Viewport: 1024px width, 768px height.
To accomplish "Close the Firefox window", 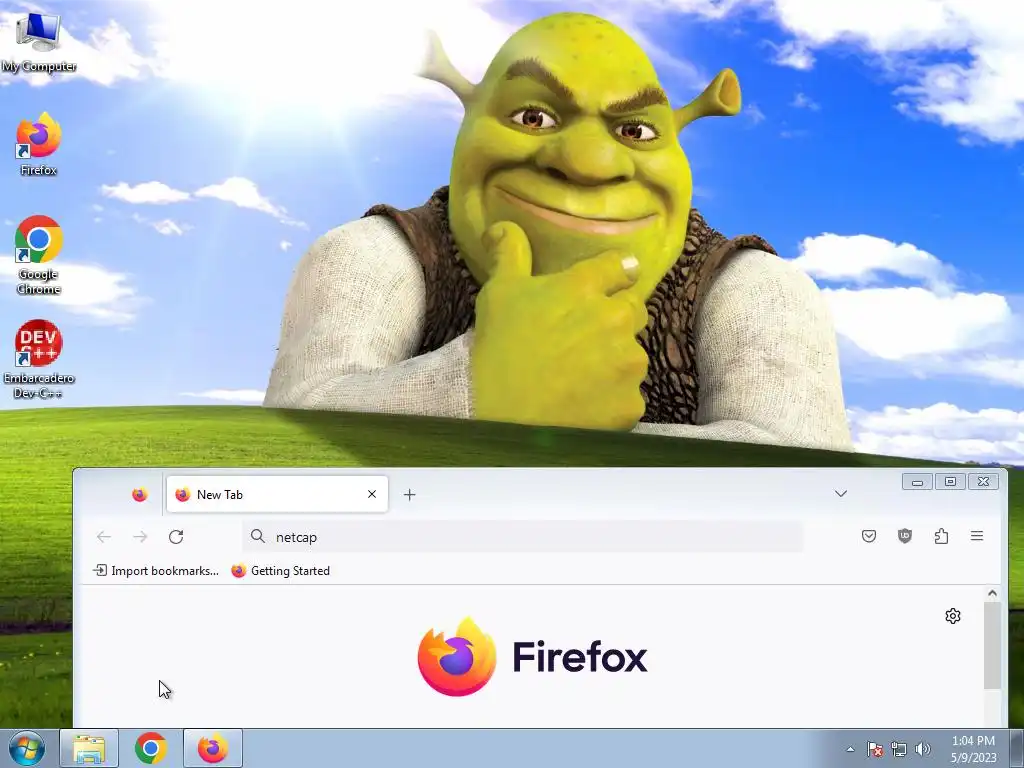I will click(983, 482).
